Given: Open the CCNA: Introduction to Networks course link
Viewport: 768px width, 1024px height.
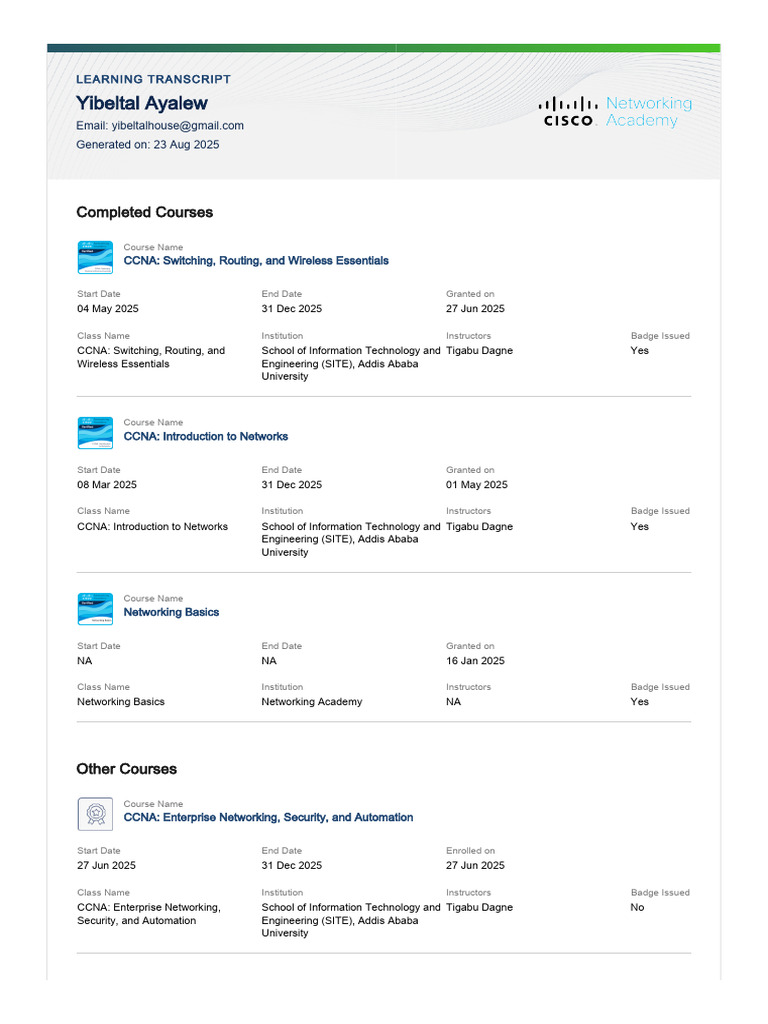Looking at the screenshot, I should [206, 436].
